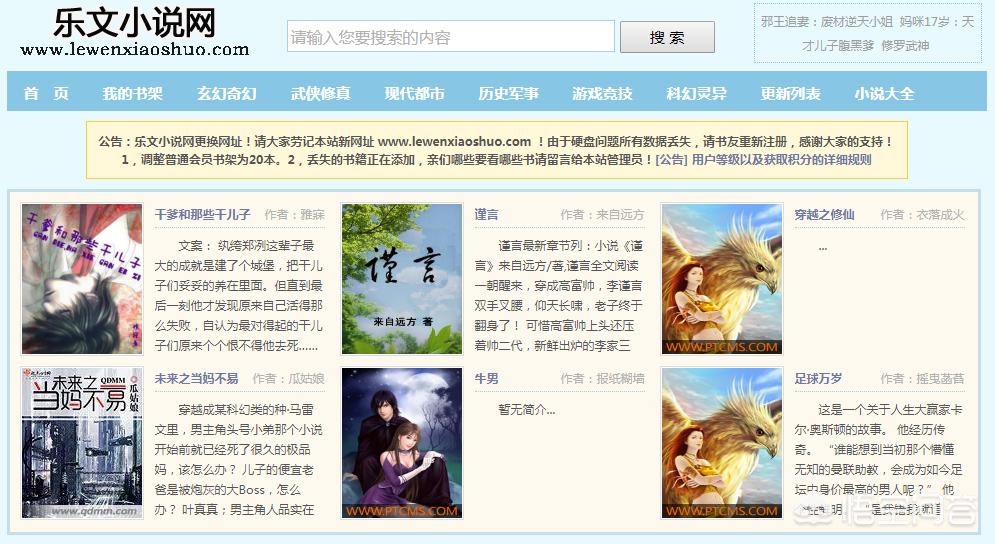Open the 干爹和那些干儿子 book cover

pyautogui.click(x=82, y=279)
